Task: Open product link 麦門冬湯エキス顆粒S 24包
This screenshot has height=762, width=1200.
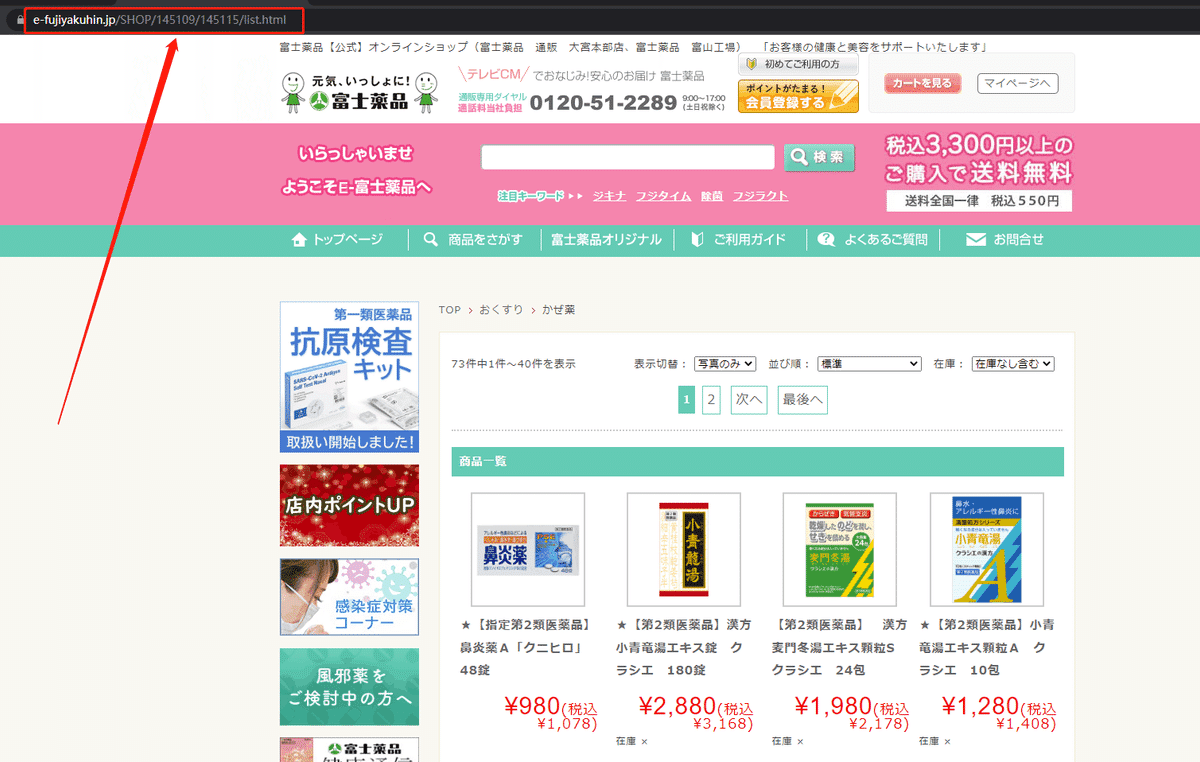Action: pos(839,647)
